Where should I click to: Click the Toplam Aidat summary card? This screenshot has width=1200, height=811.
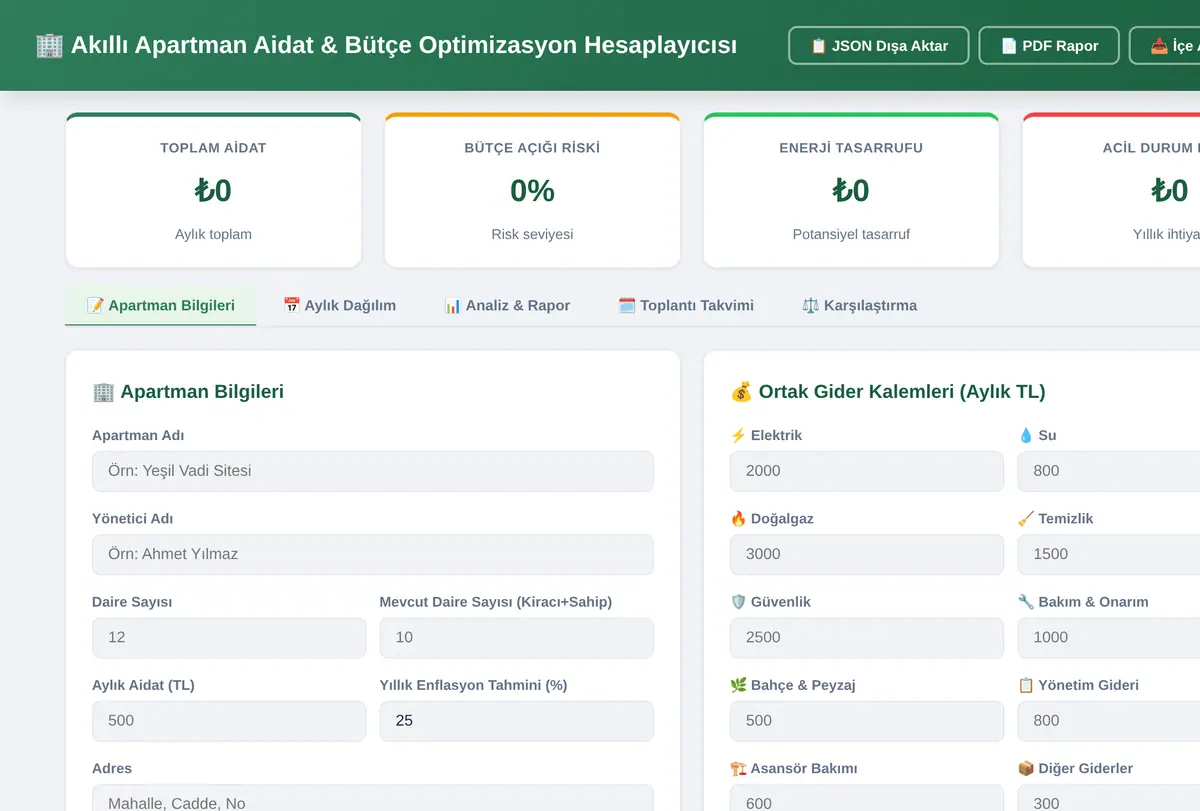point(213,190)
